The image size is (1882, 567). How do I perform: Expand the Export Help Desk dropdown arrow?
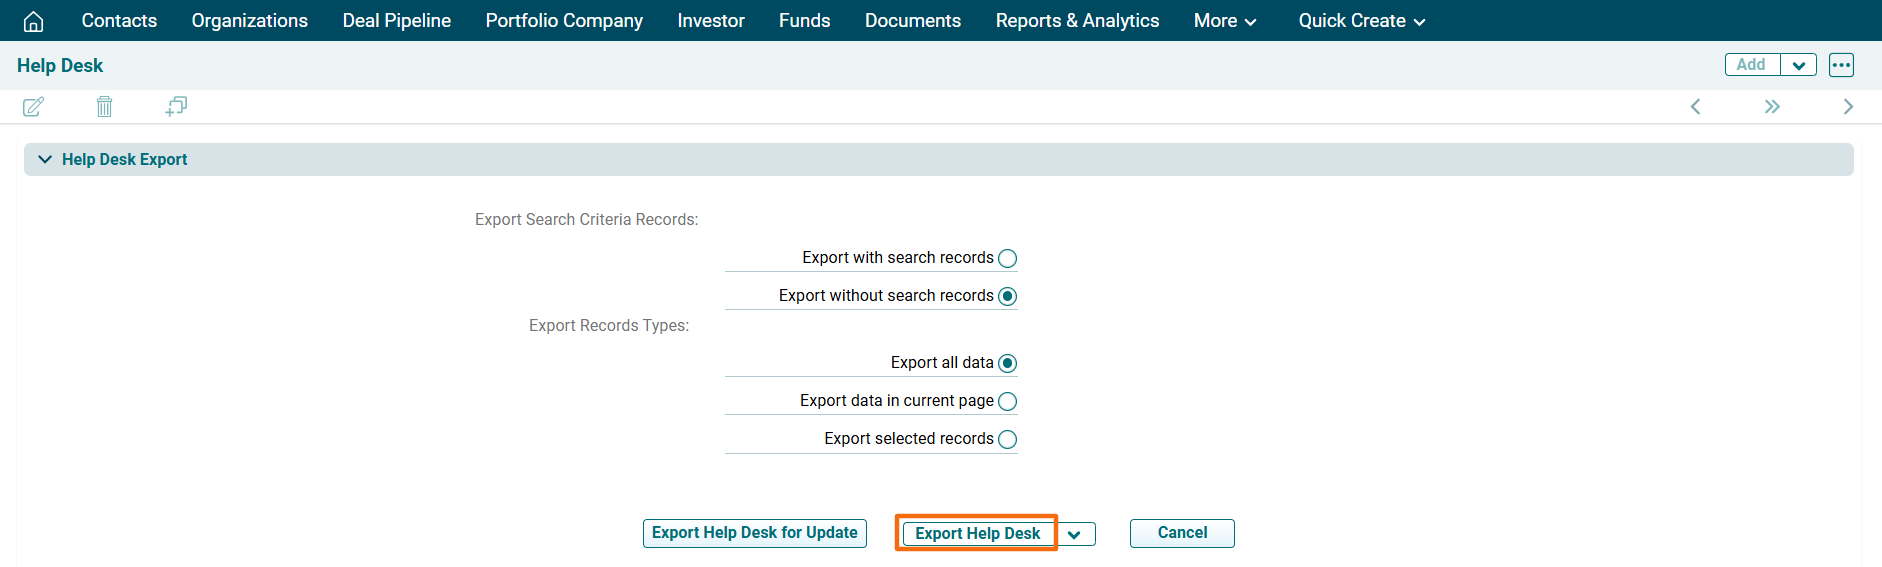1074,534
